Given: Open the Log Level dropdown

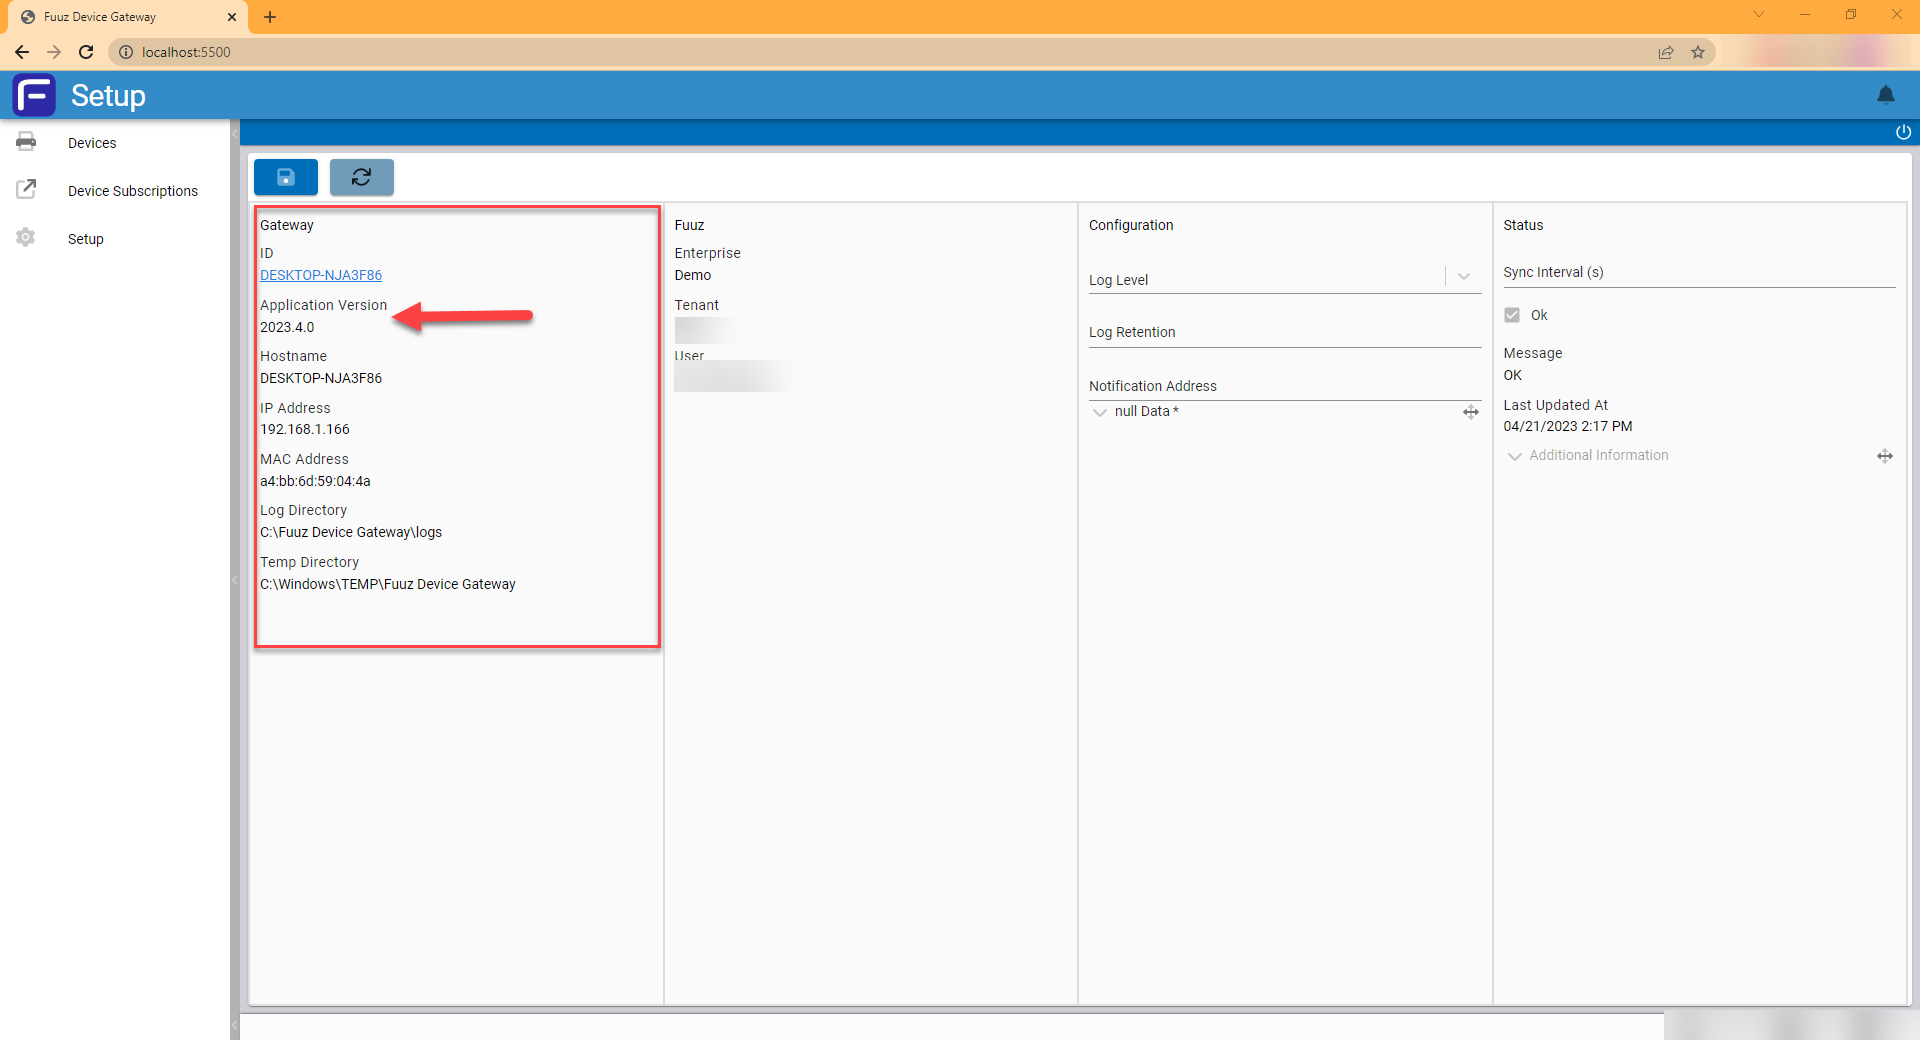Looking at the screenshot, I should (x=1463, y=277).
